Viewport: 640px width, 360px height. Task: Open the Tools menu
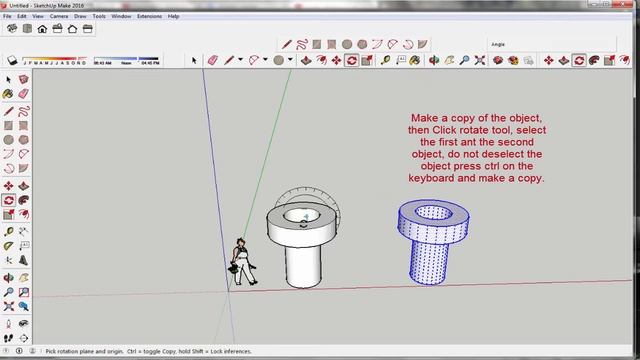click(x=99, y=16)
